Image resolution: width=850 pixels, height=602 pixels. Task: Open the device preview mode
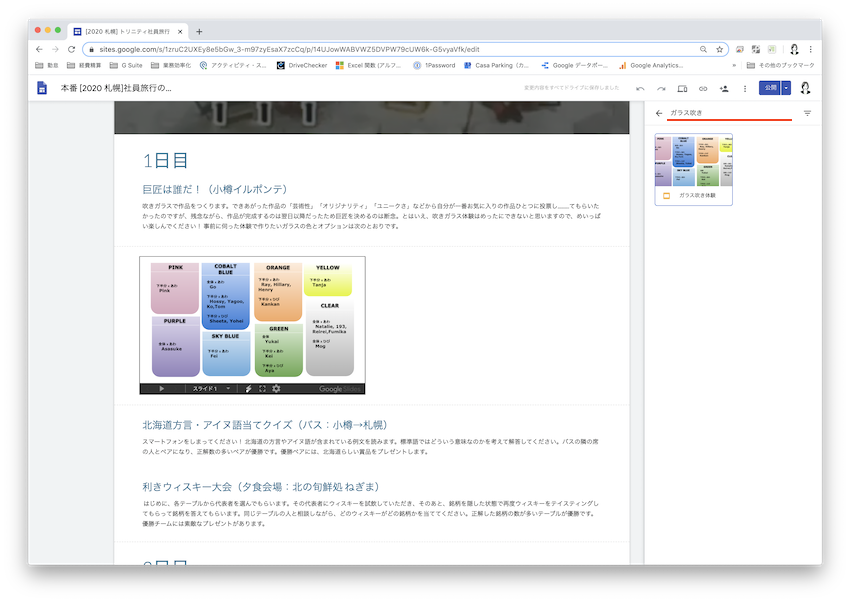click(x=682, y=88)
